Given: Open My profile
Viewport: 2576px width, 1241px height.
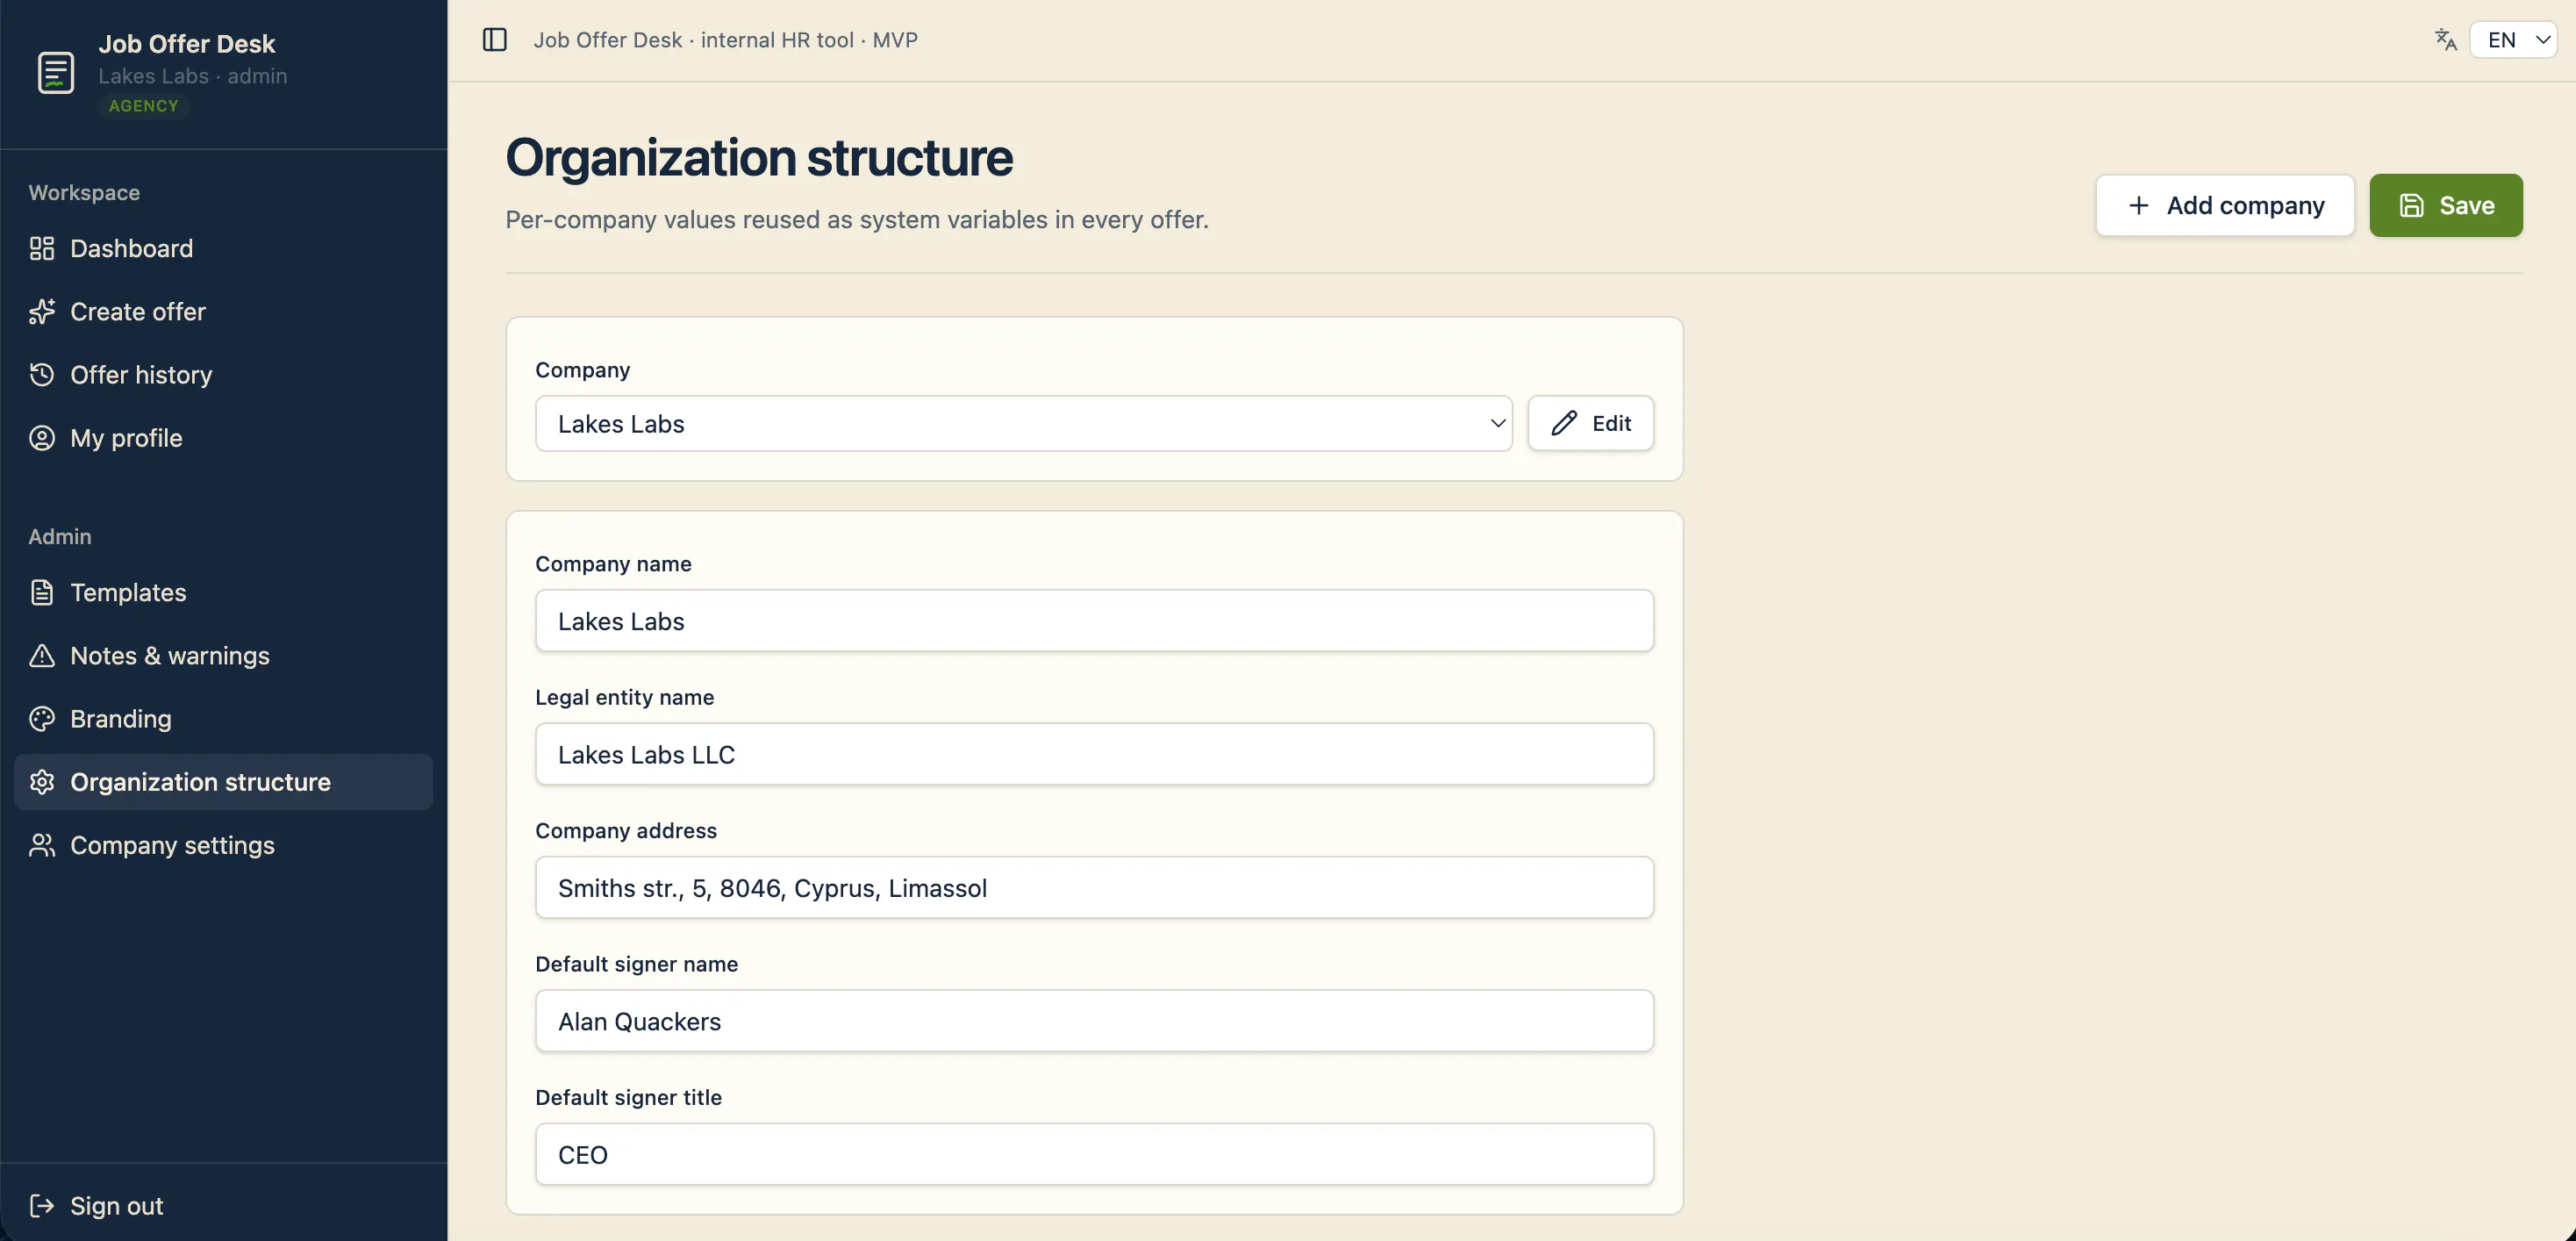Looking at the screenshot, I should point(223,438).
